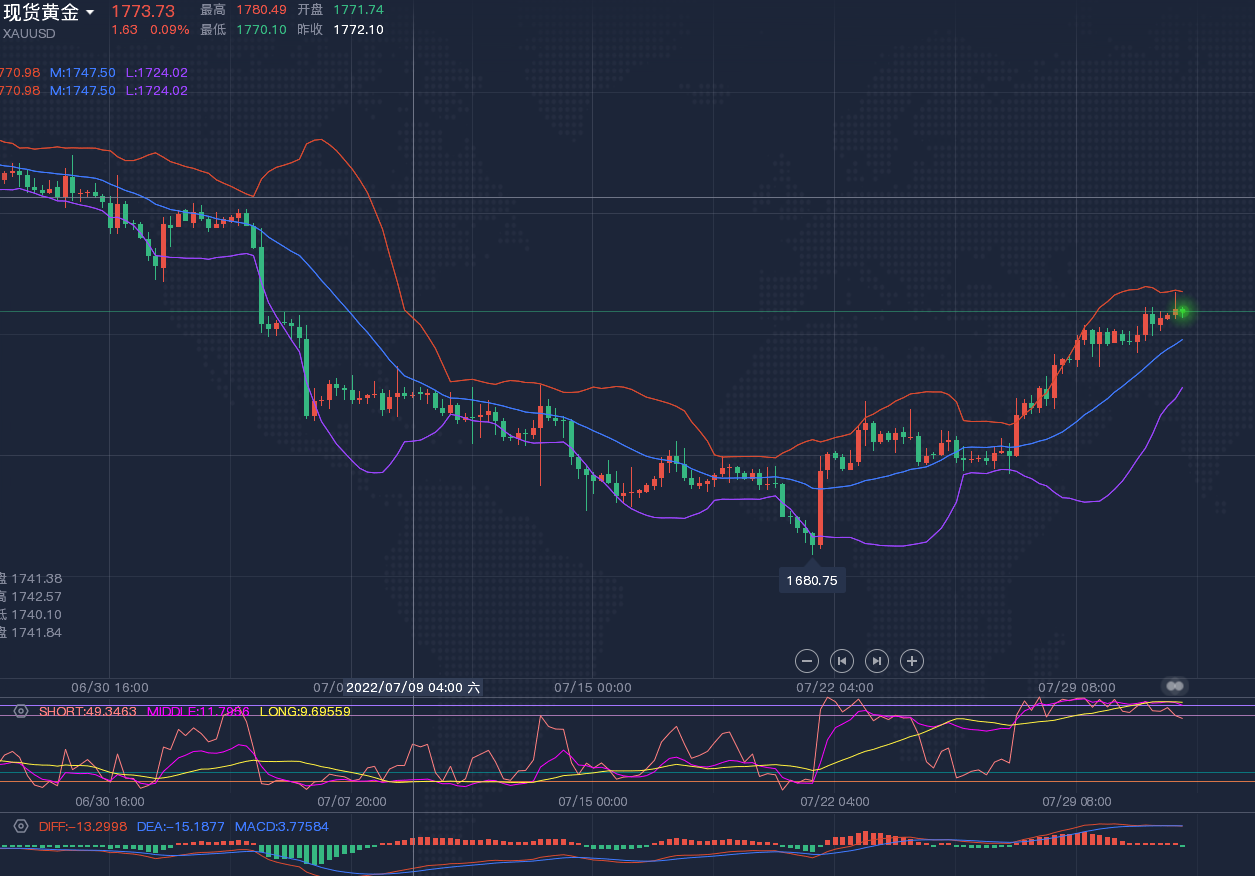Jump to latest data with skip-forward icon
The width and height of the screenshot is (1255, 876).
(x=876, y=661)
